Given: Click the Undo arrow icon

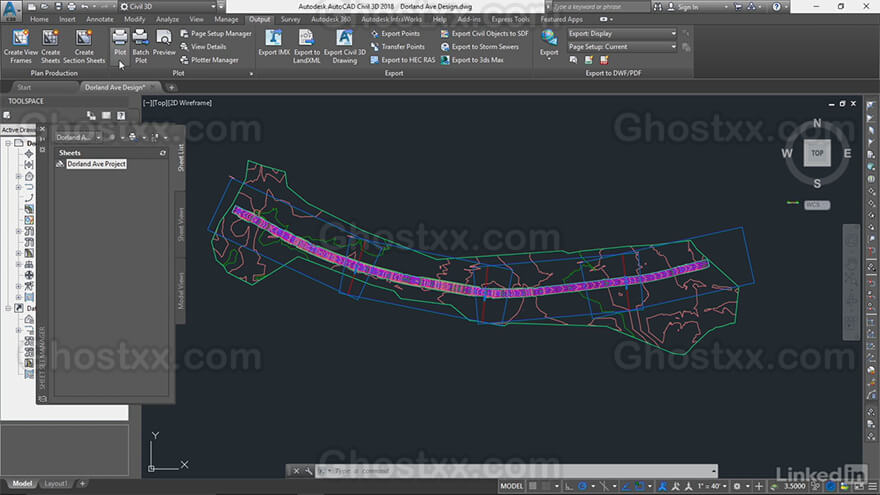Looking at the screenshot, I should 85,7.
